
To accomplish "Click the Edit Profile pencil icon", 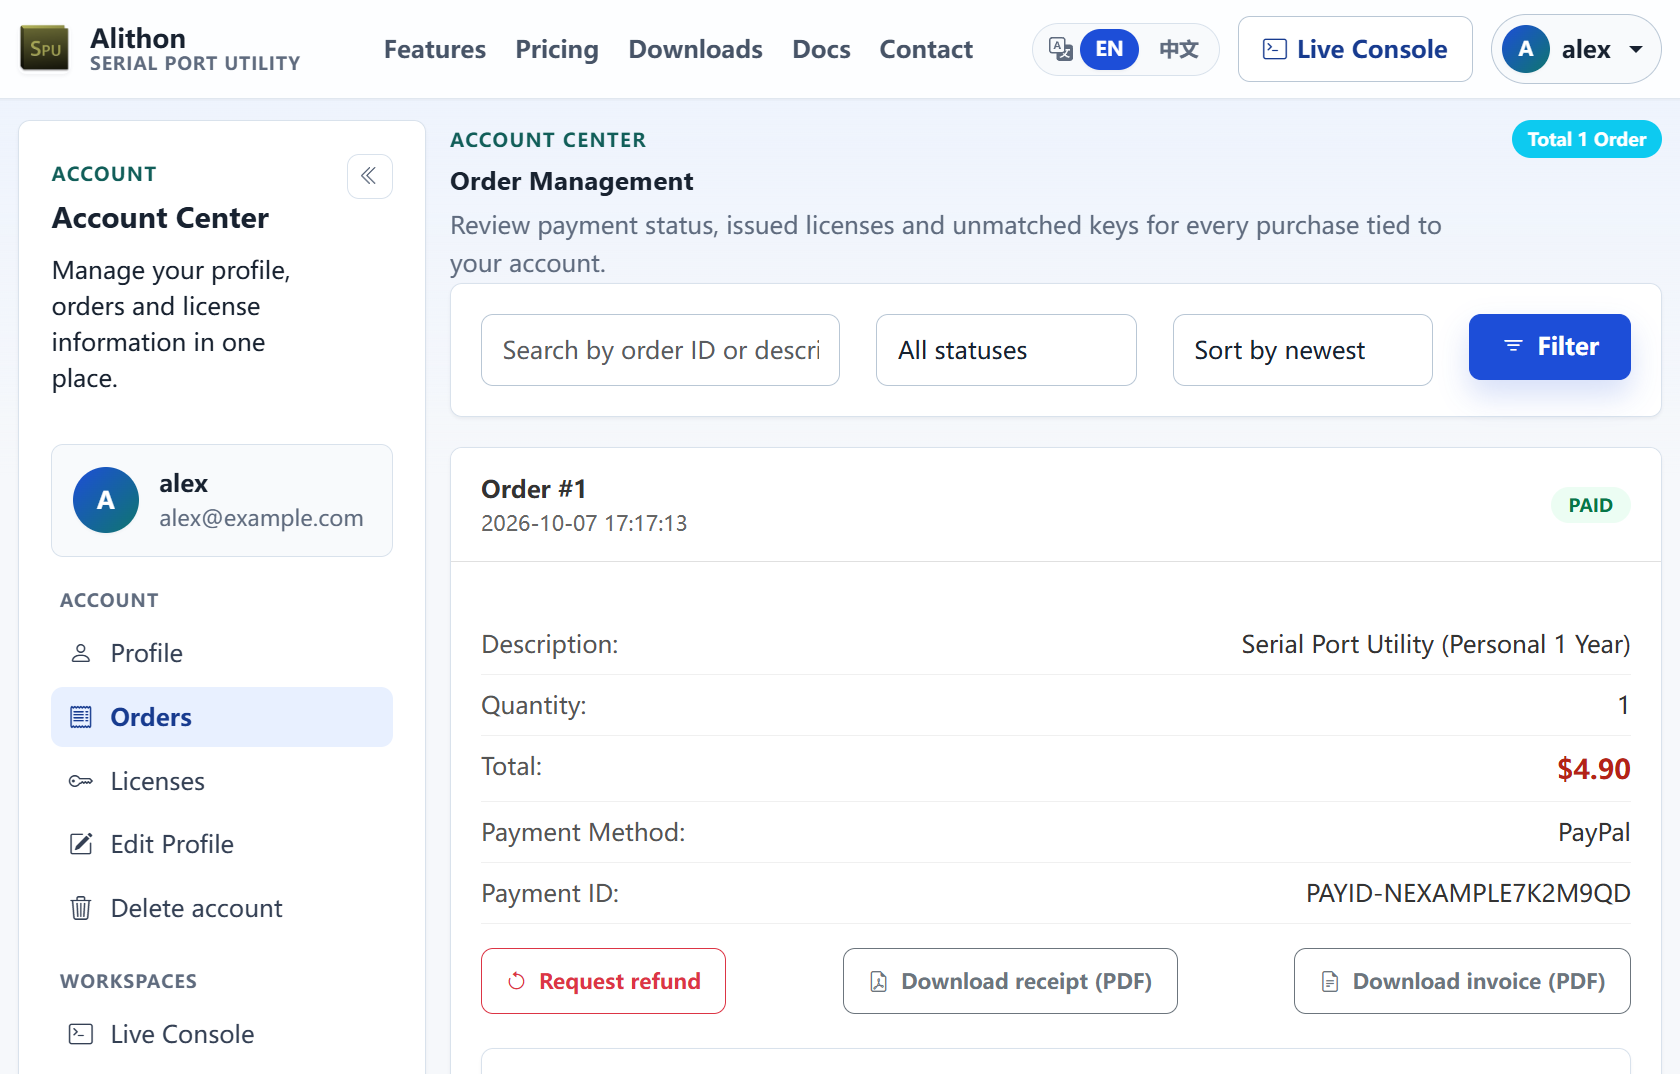I will click(81, 844).
